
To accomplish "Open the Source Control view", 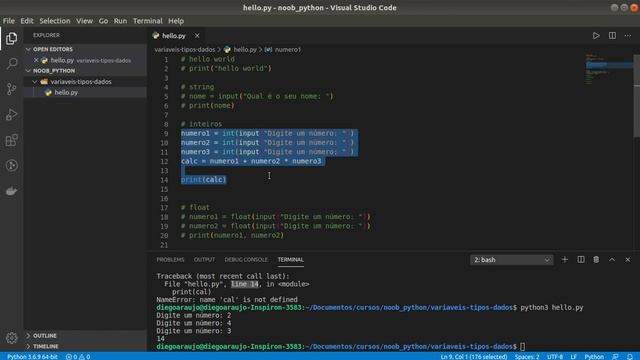I will [11, 89].
